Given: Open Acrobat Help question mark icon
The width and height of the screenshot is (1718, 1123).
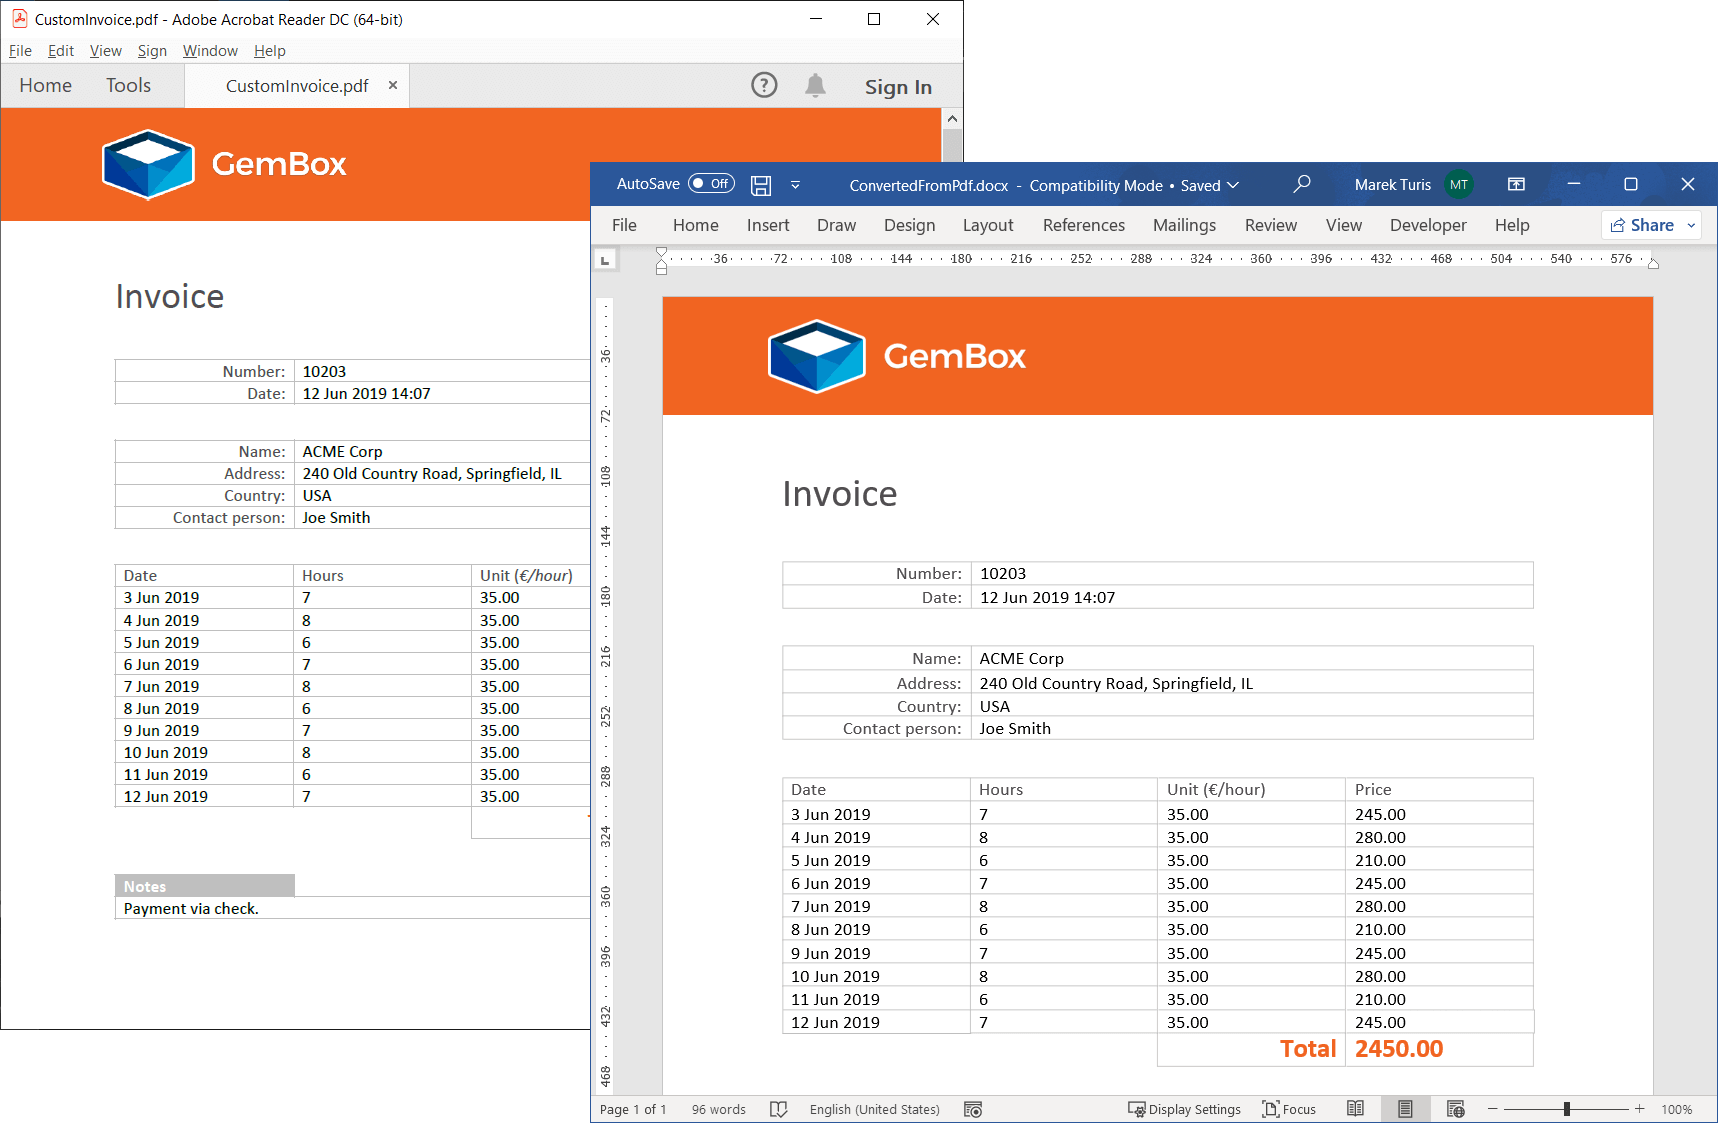Looking at the screenshot, I should point(764,86).
